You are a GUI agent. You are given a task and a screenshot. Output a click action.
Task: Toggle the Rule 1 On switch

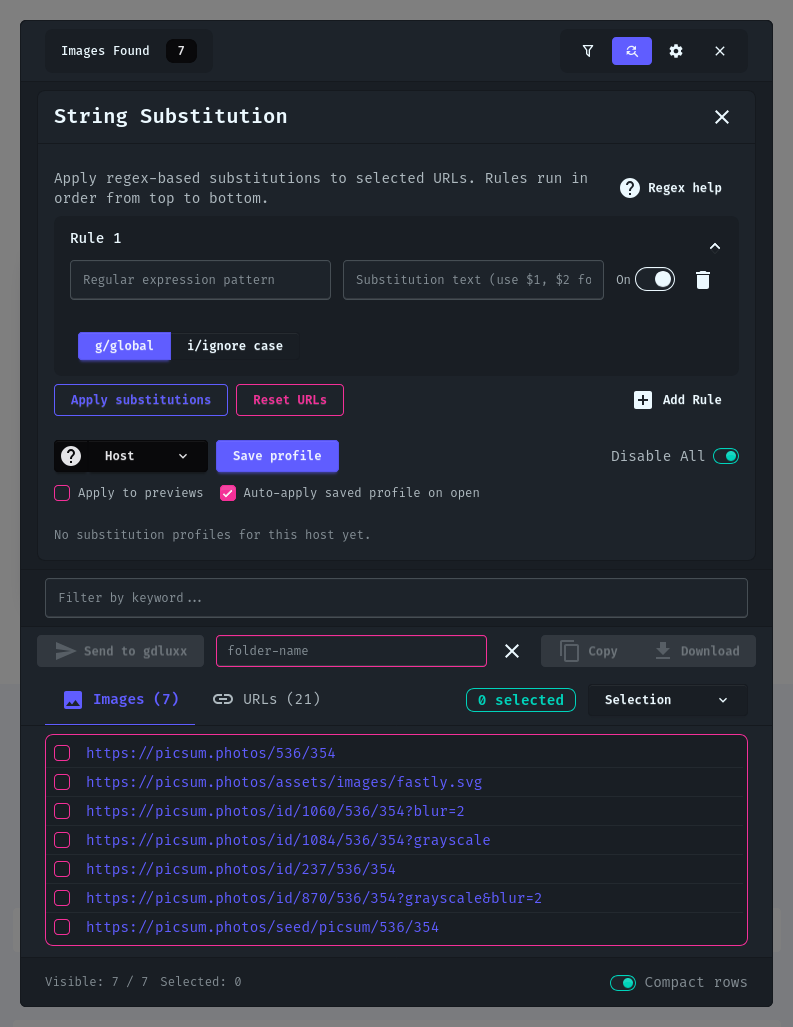click(x=655, y=280)
